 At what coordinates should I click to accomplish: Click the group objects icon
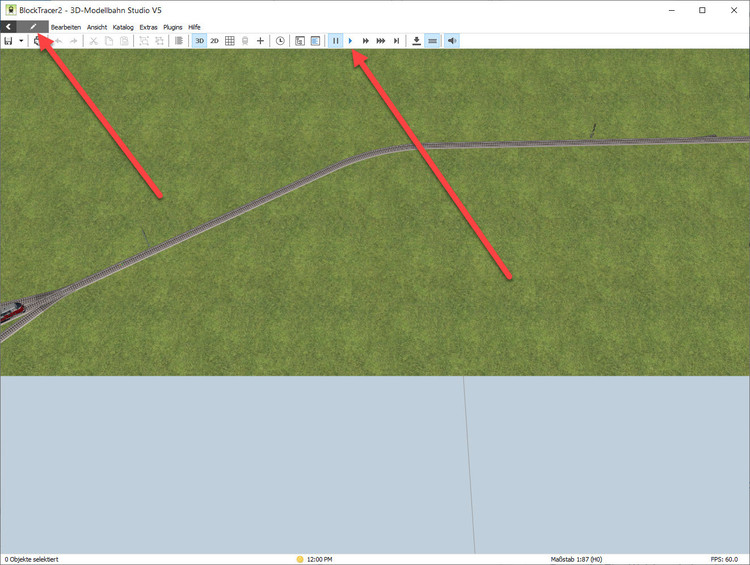coord(144,41)
